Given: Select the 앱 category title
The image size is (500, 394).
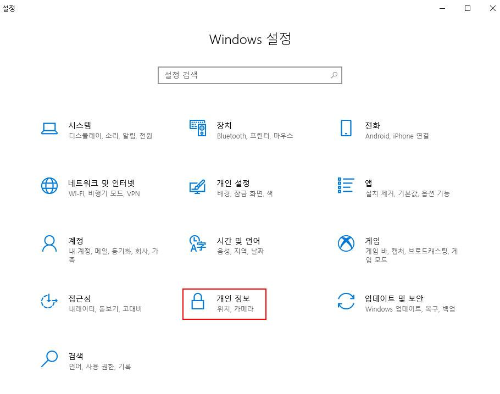Looking at the screenshot, I should point(368,183).
